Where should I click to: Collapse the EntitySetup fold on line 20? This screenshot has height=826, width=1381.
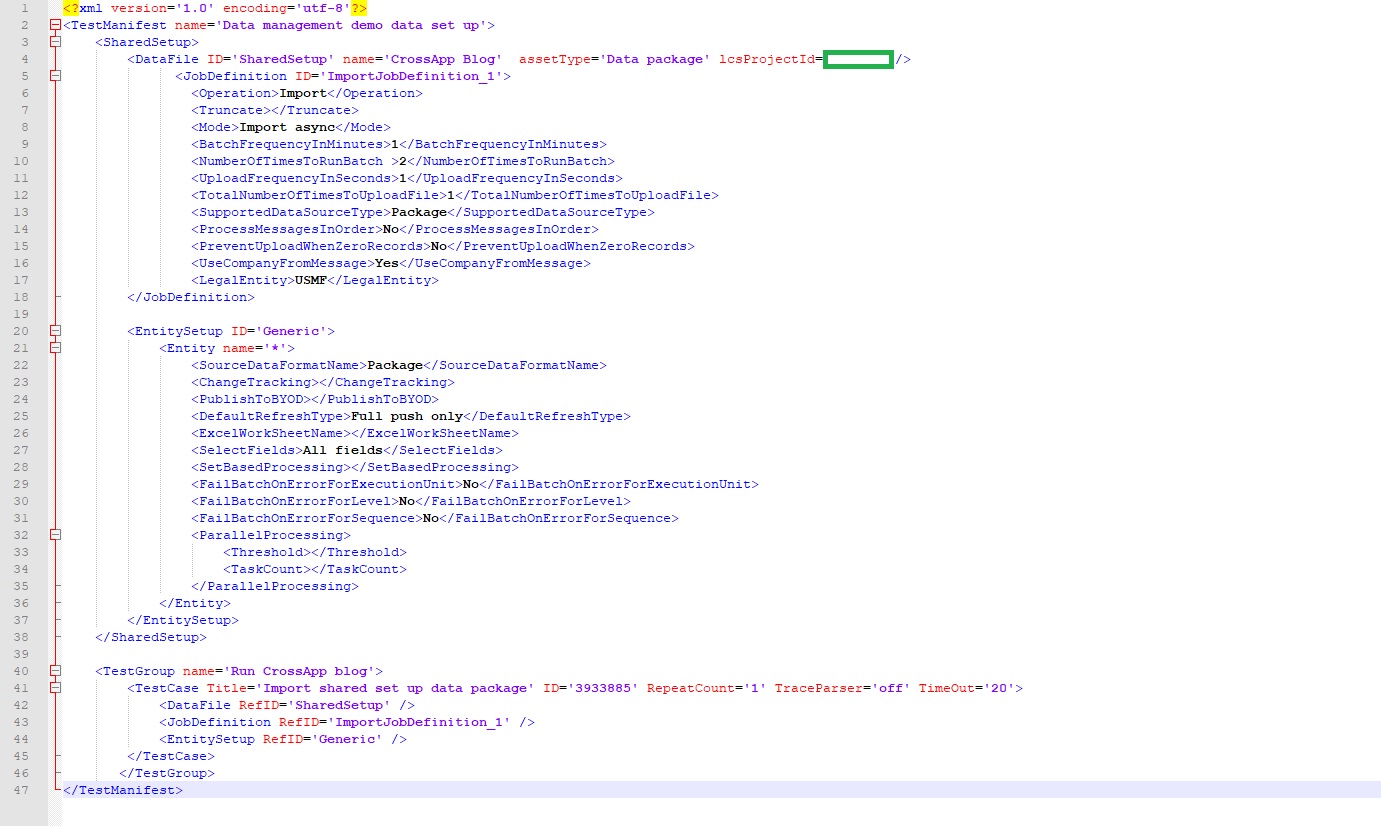click(55, 331)
